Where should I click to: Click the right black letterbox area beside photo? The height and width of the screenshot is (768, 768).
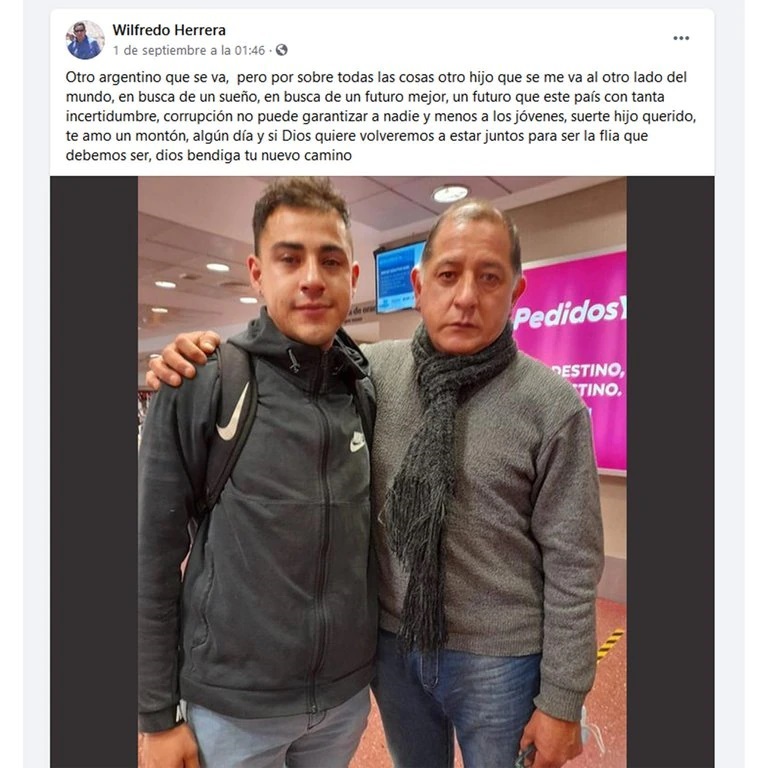(670, 472)
